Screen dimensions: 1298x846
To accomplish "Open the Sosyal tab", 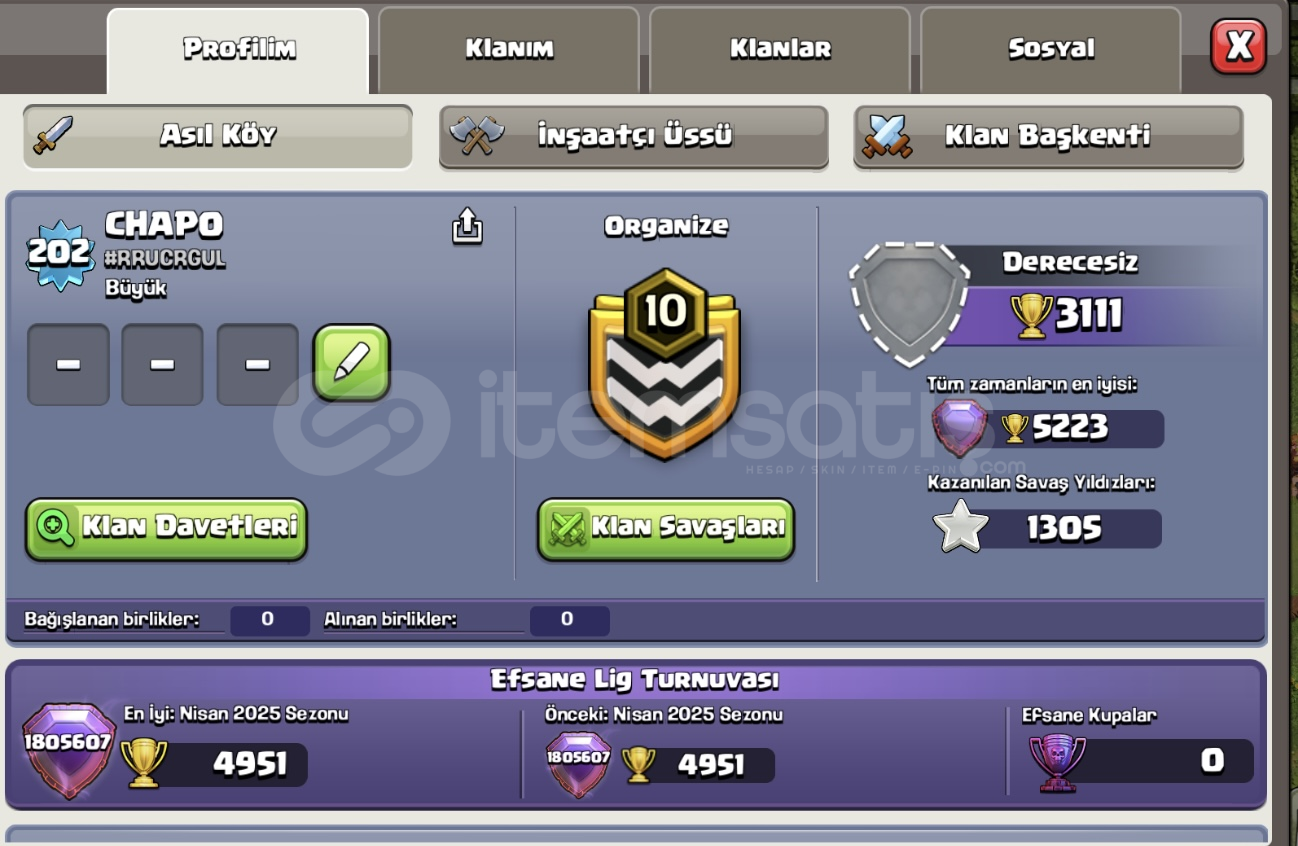I will 1051,50.
